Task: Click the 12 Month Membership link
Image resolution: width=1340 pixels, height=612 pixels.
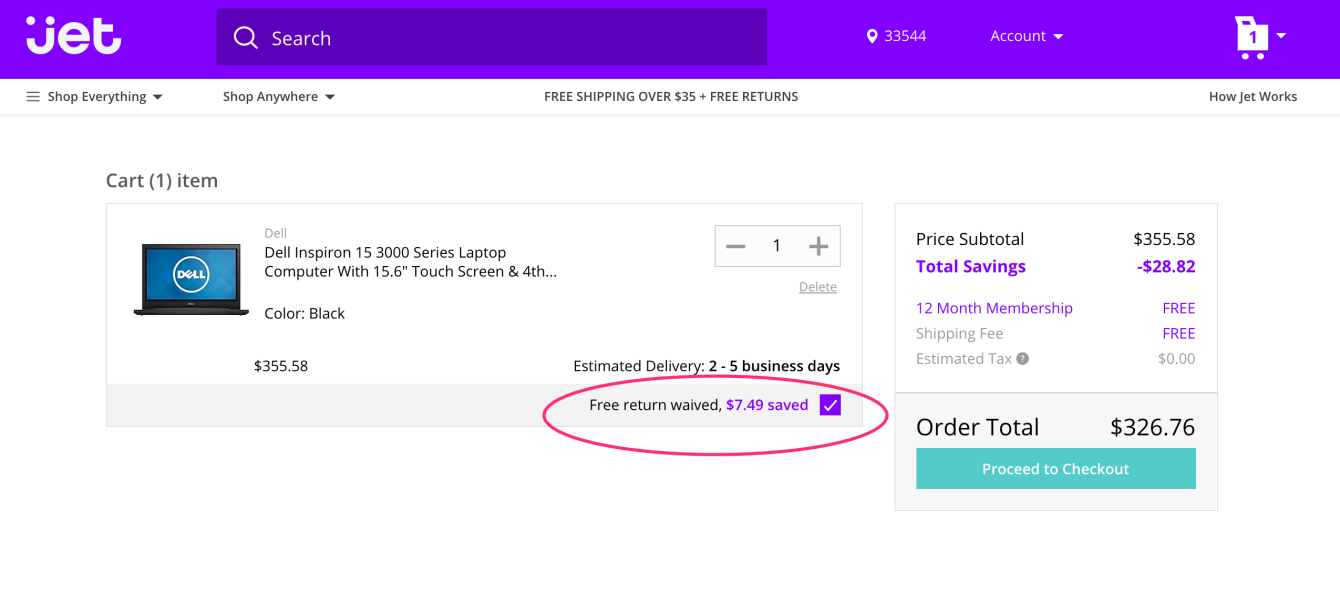Action: (994, 308)
